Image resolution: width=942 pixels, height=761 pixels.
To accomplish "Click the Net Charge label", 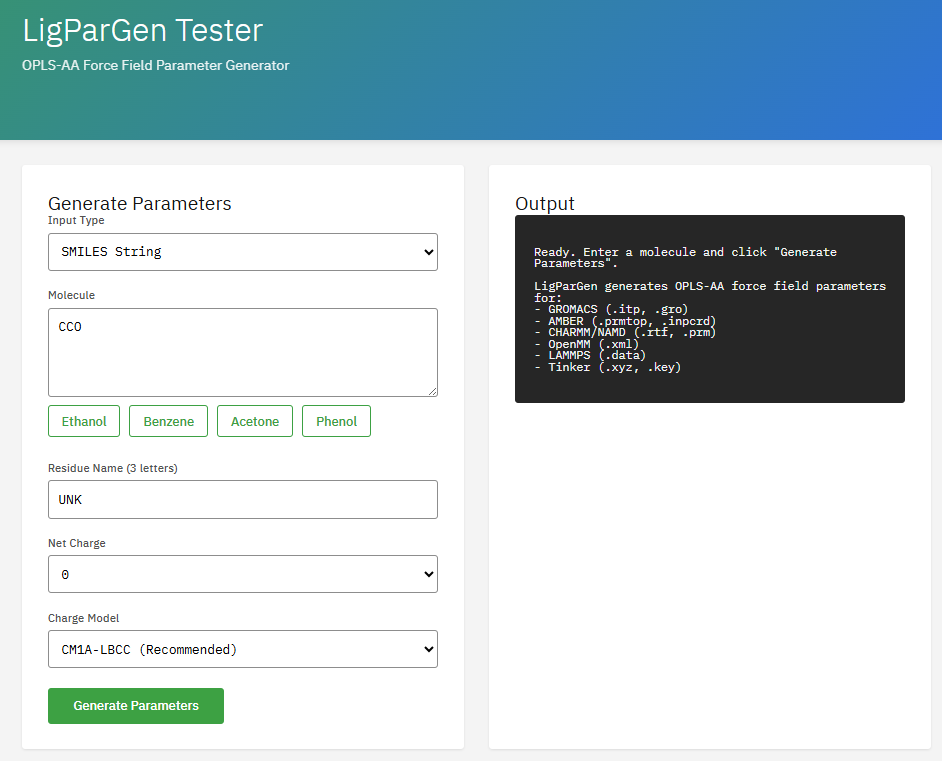I will pyautogui.click(x=76, y=543).
